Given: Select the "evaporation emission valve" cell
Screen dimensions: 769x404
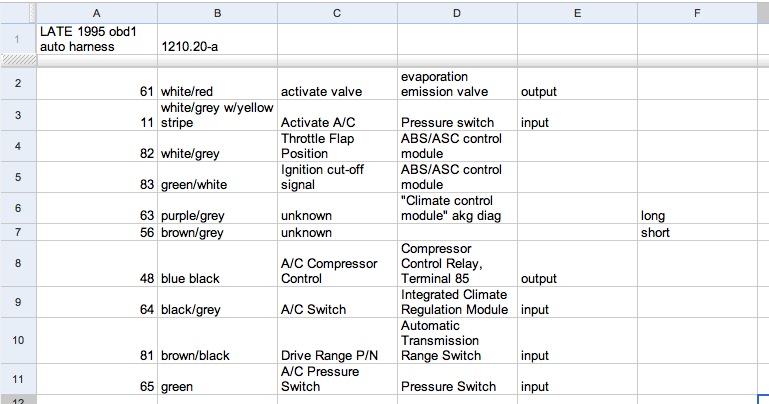Looking at the screenshot, I should 456,84.
